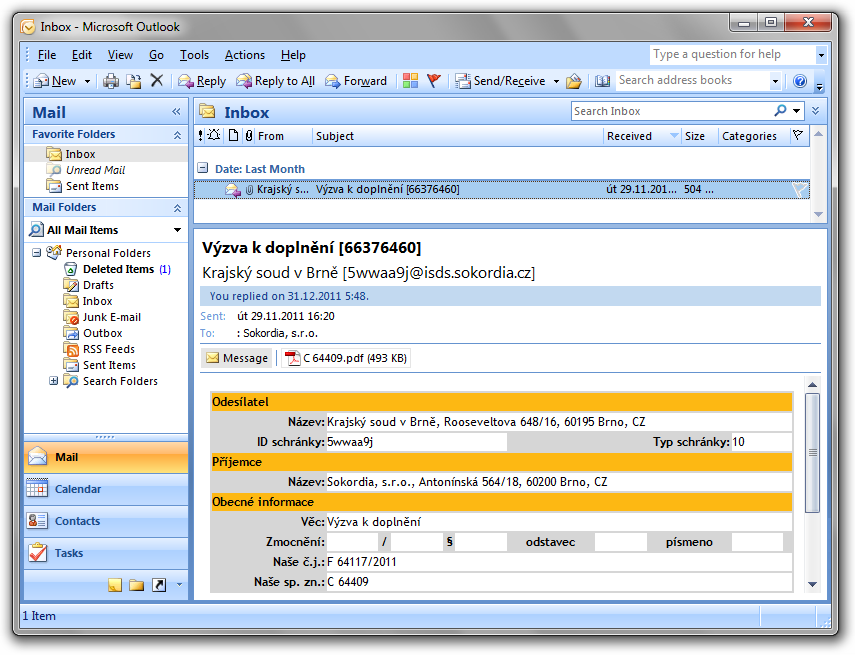Click the red Follow Up flag icon
The width and height of the screenshot is (855, 655).
(433, 81)
